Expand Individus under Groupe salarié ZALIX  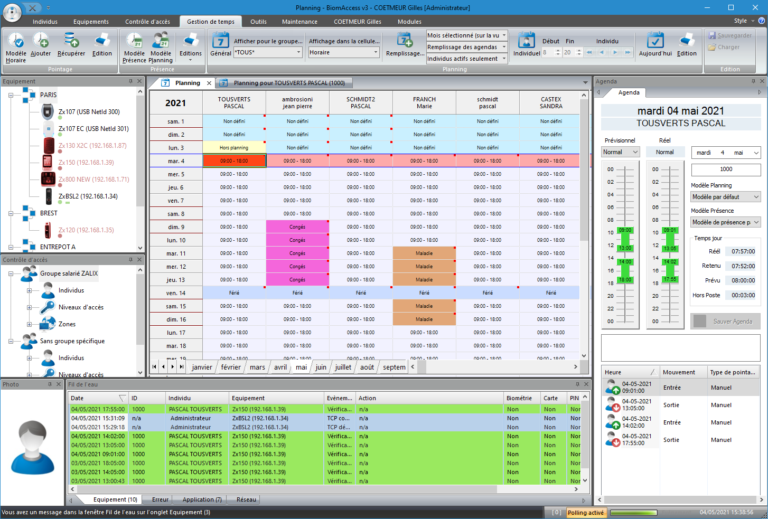[29, 290]
